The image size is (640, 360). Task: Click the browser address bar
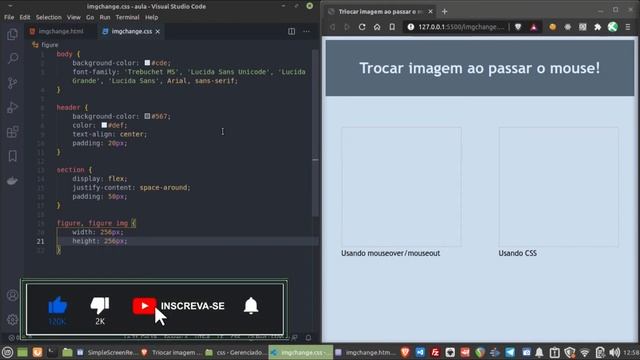point(461,27)
